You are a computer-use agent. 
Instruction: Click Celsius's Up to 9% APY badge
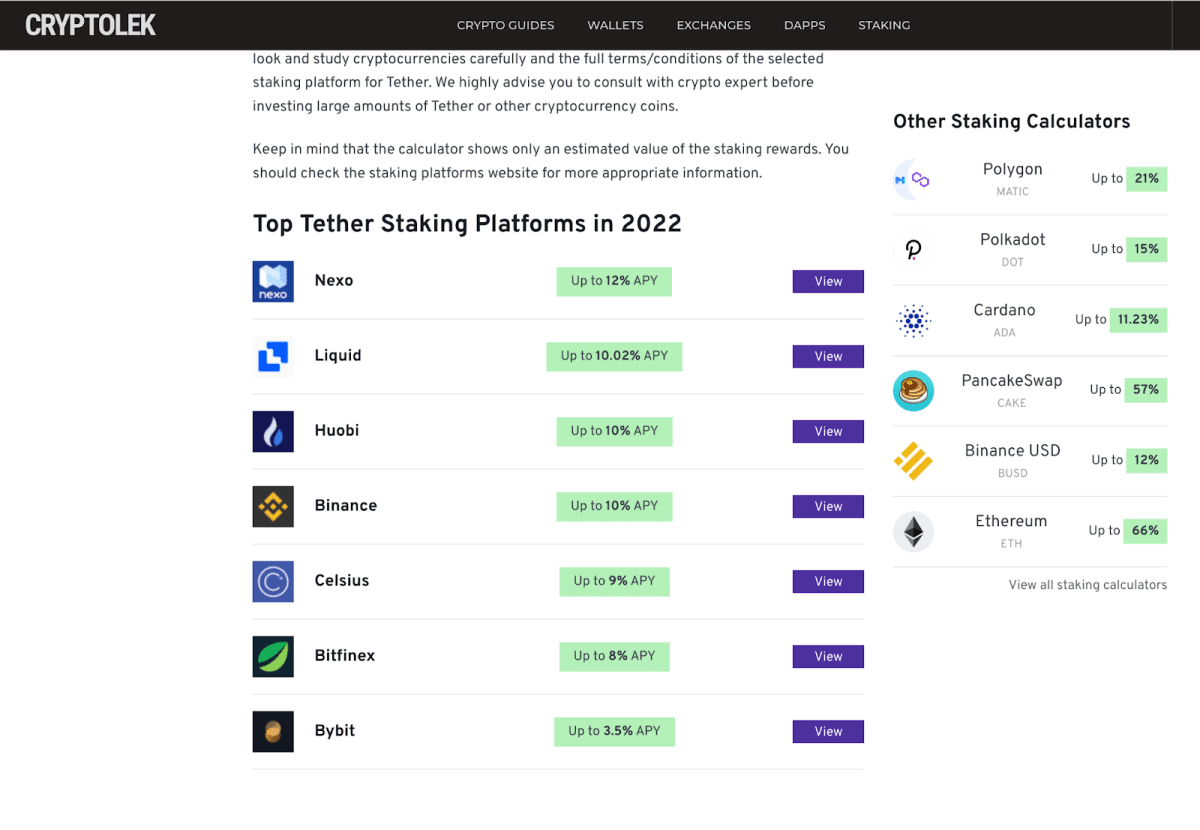pyautogui.click(x=614, y=581)
